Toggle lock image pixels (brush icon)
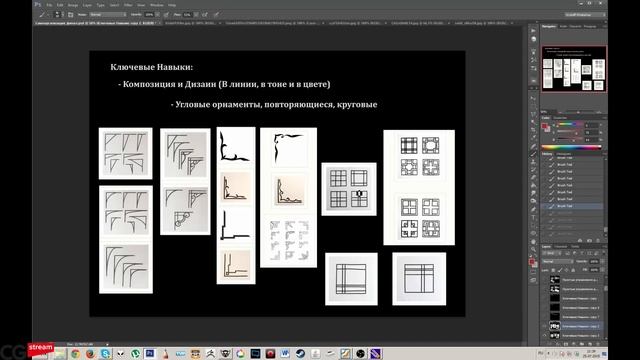 coord(560,270)
